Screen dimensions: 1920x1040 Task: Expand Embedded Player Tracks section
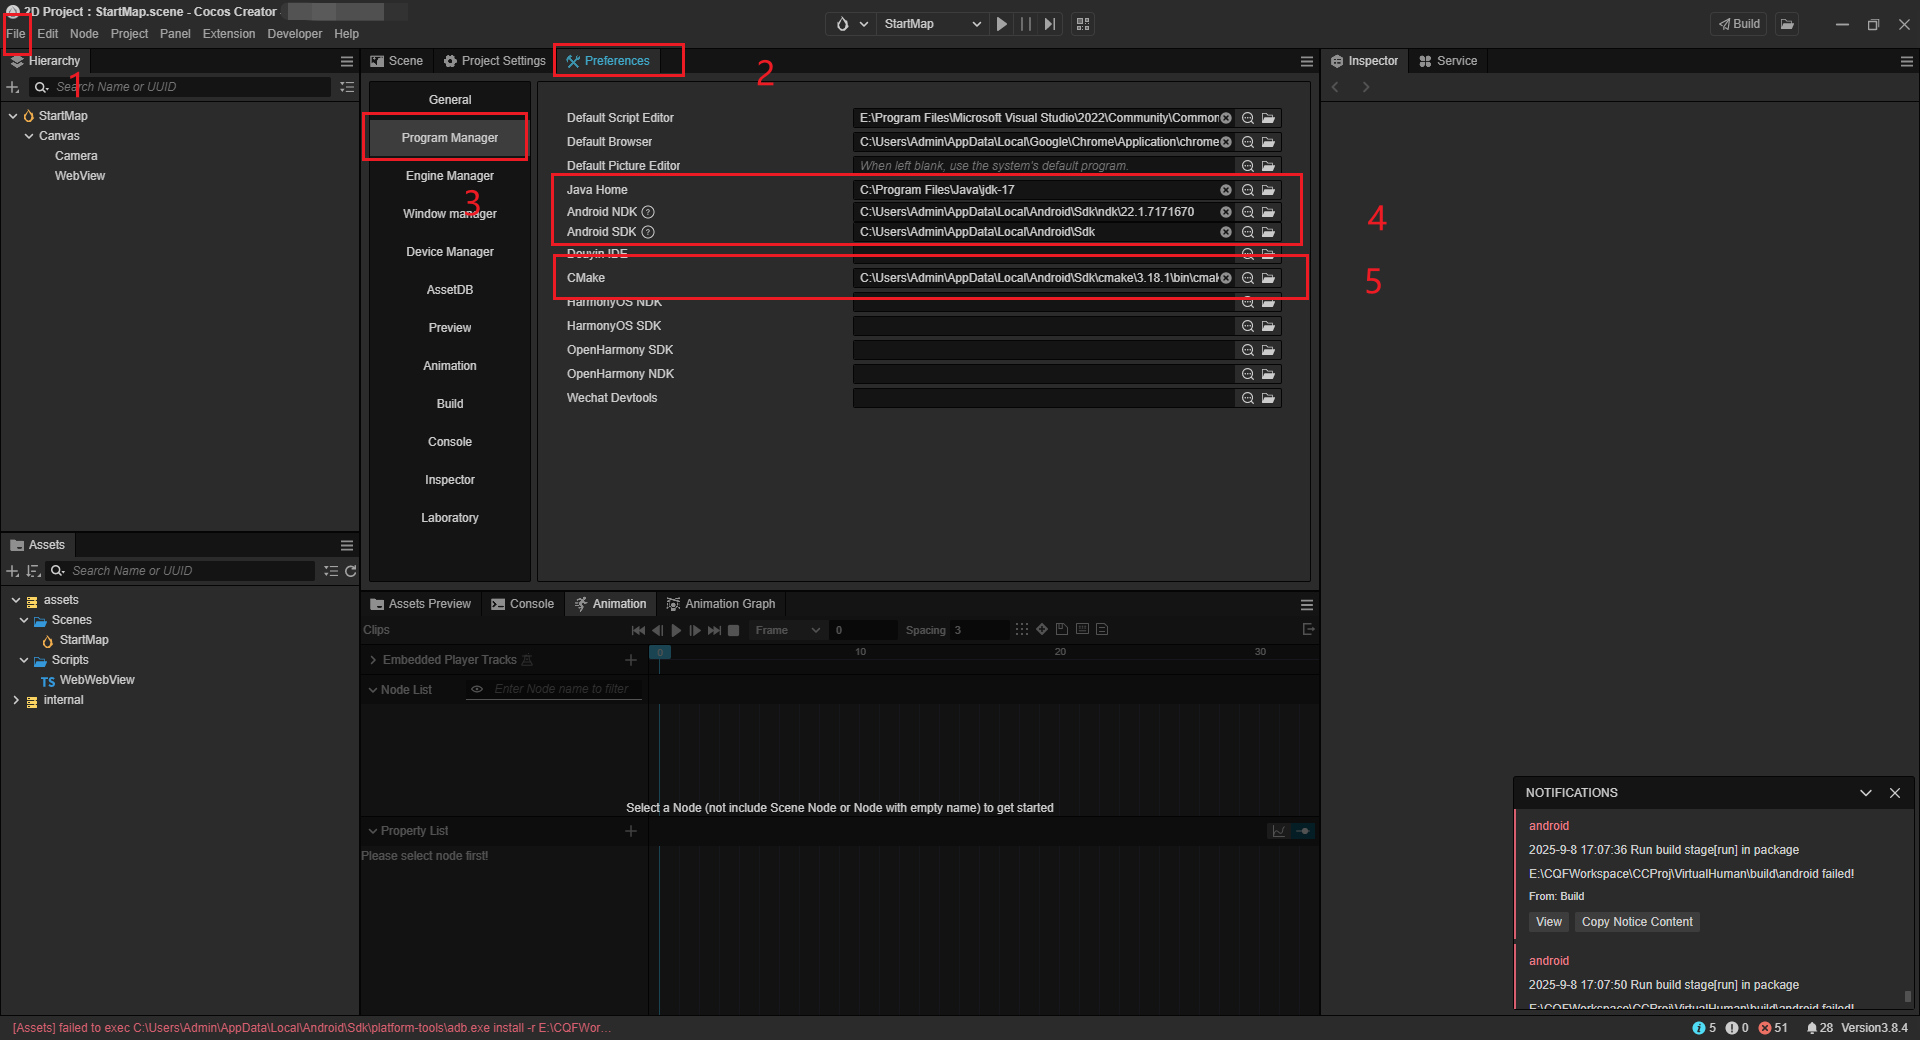coord(373,660)
